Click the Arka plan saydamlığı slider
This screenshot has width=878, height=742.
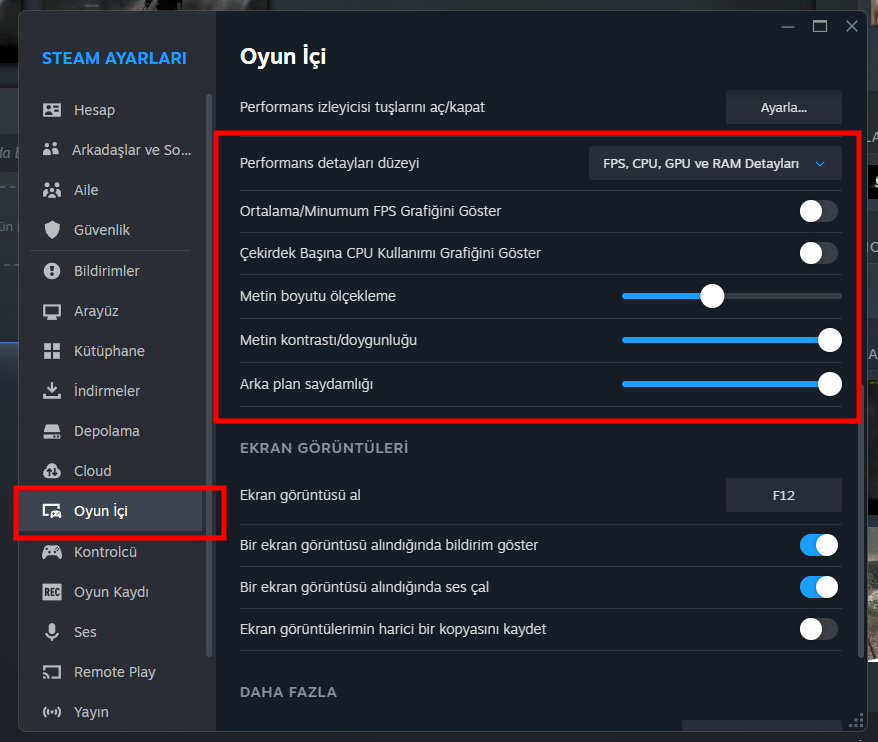click(731, 384)
